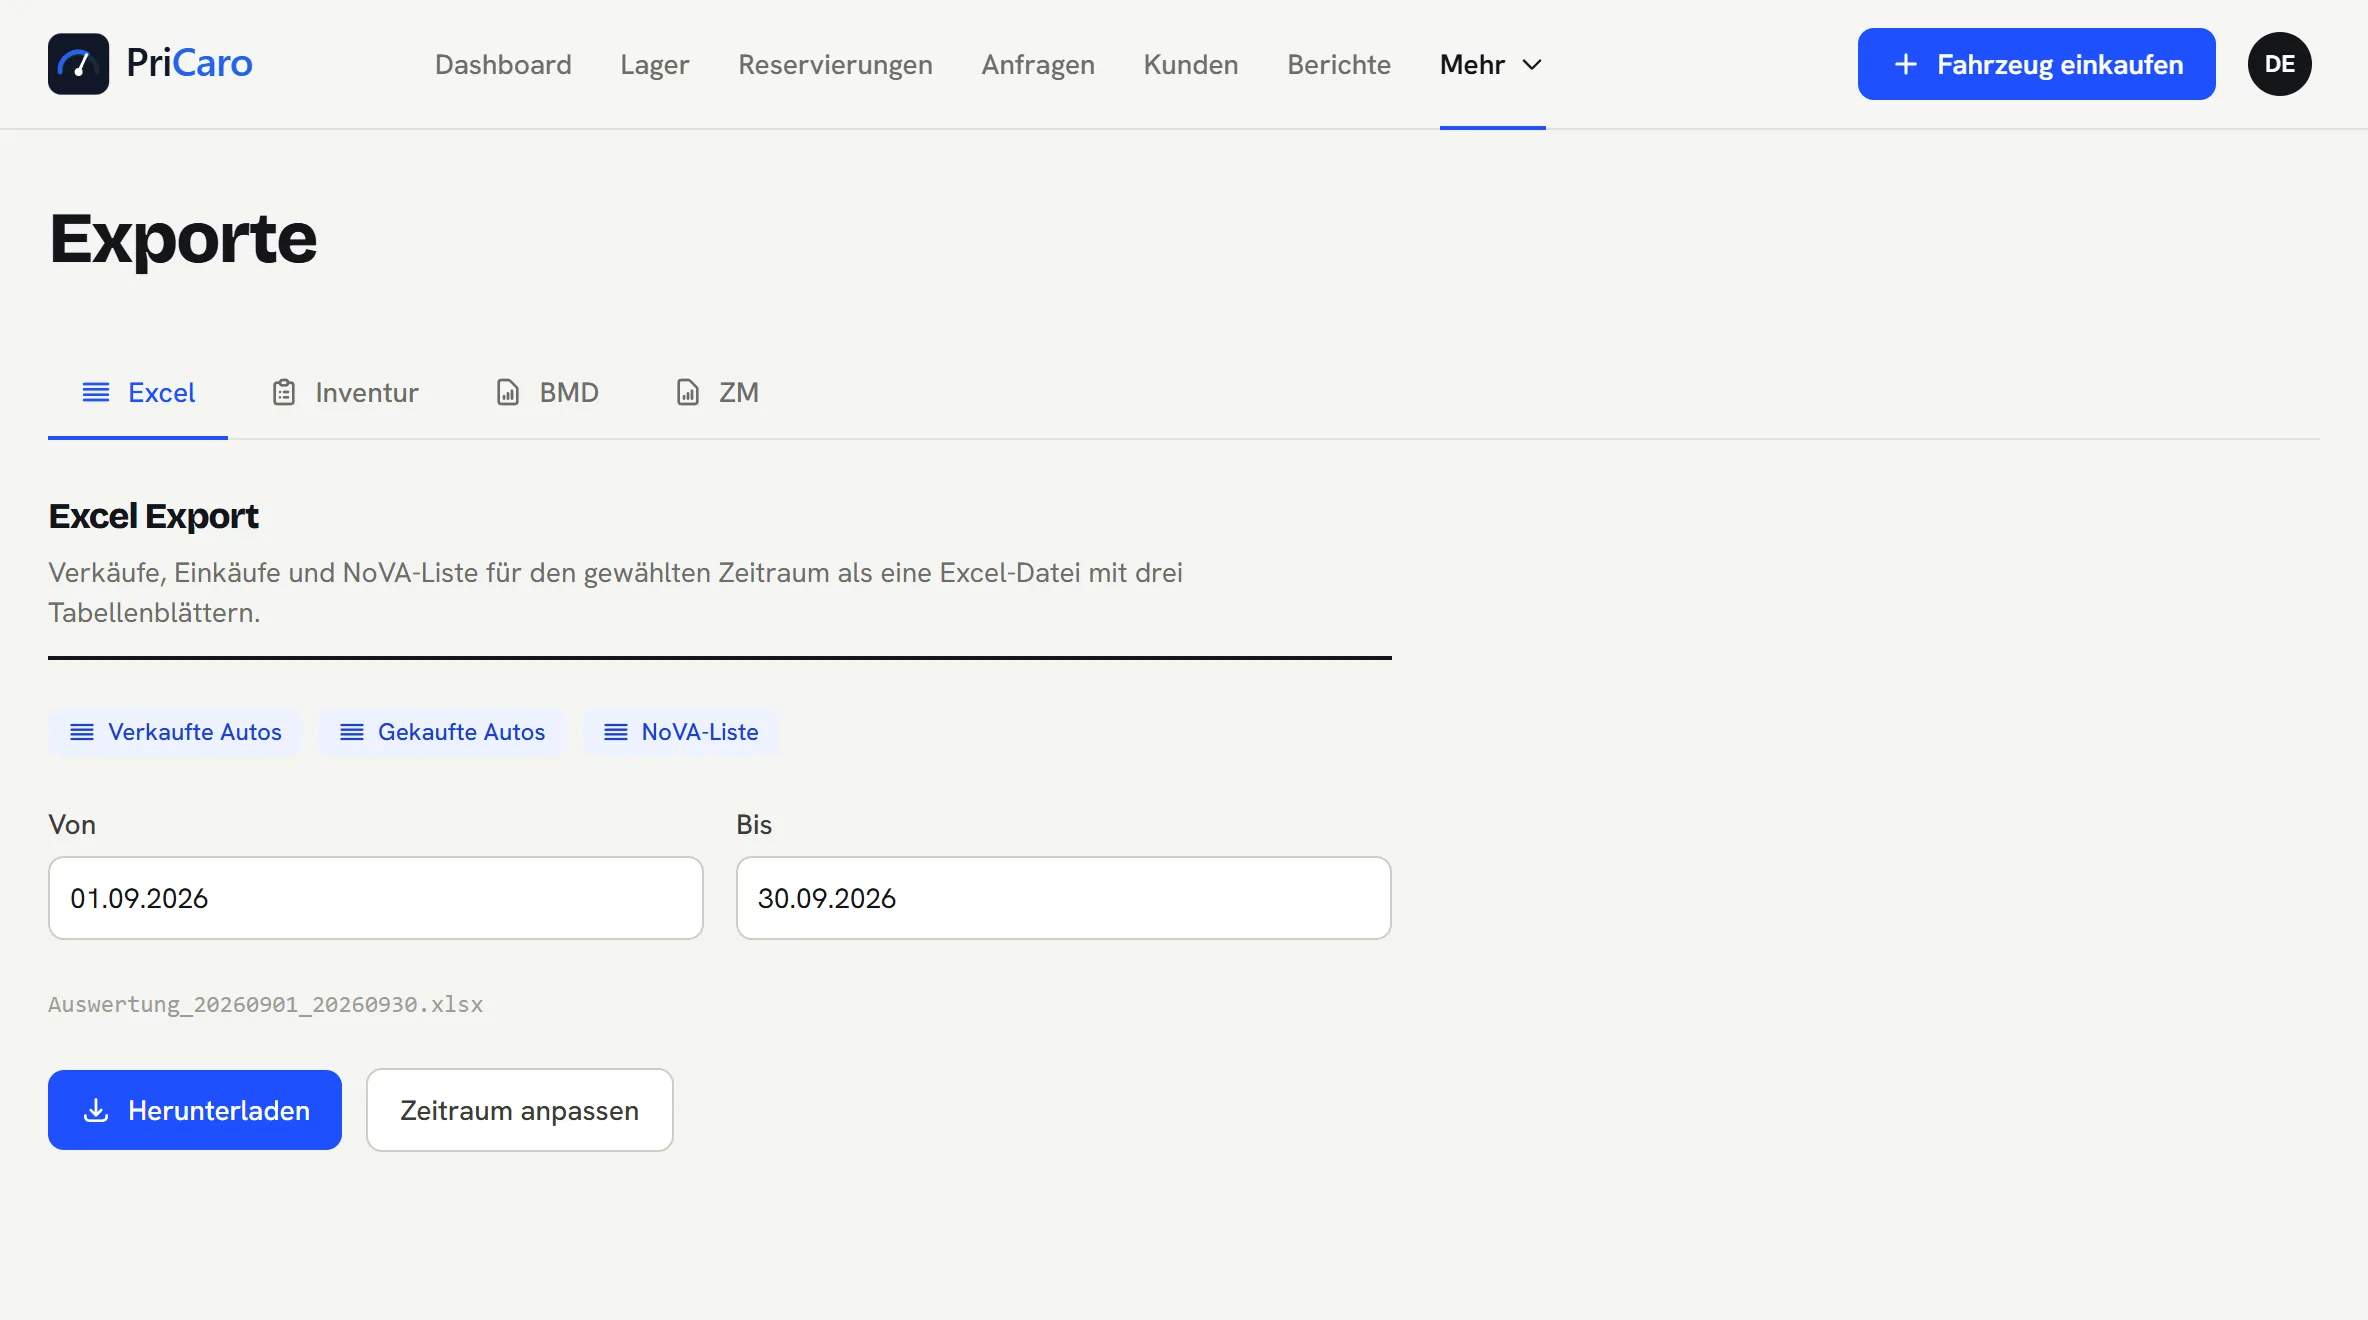
Task: Navigate to Anfragen
Action: 1038,64
